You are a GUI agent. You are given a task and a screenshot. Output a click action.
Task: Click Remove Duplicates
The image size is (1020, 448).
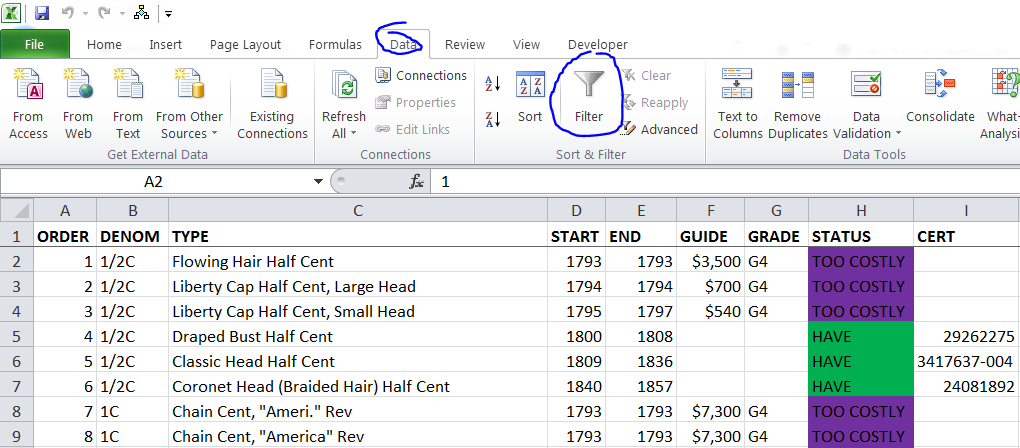coord(798,103)
